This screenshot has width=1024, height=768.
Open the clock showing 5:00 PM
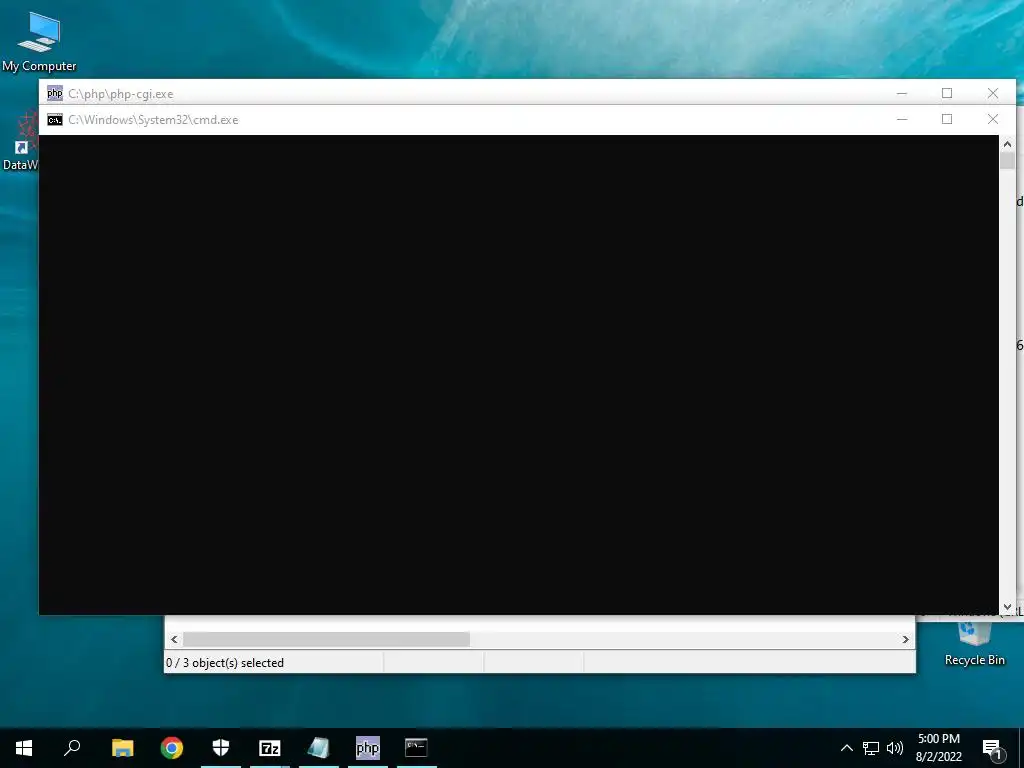938,748
